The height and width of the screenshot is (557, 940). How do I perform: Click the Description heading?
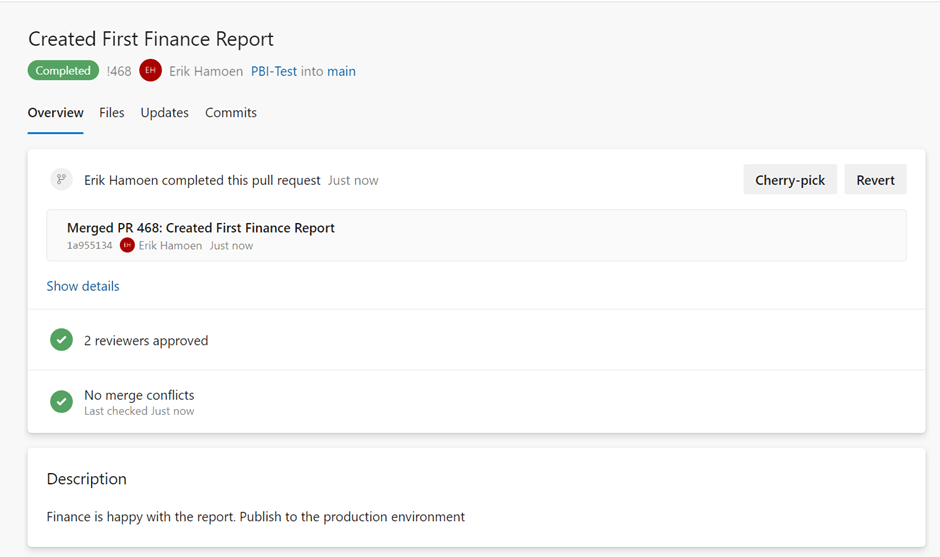(87, 479)
